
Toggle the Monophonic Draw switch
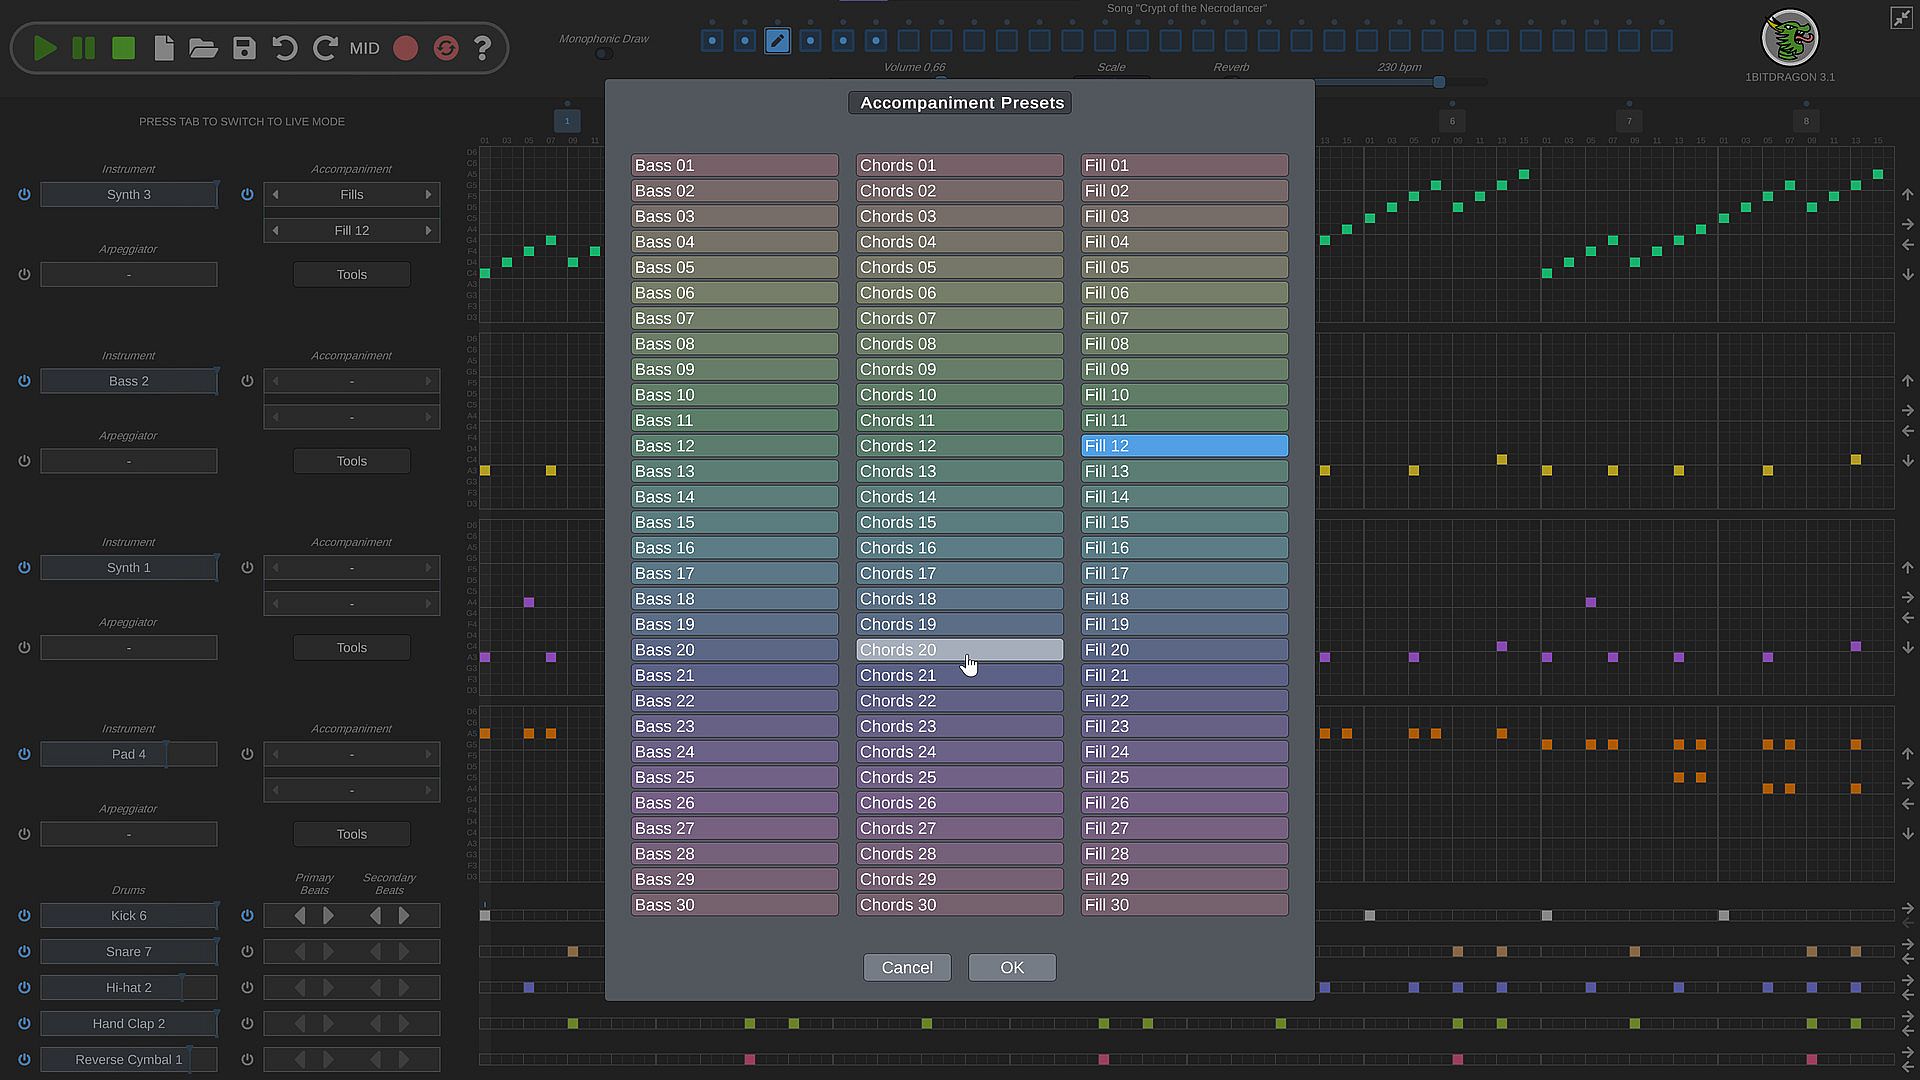tap(604, 54)
